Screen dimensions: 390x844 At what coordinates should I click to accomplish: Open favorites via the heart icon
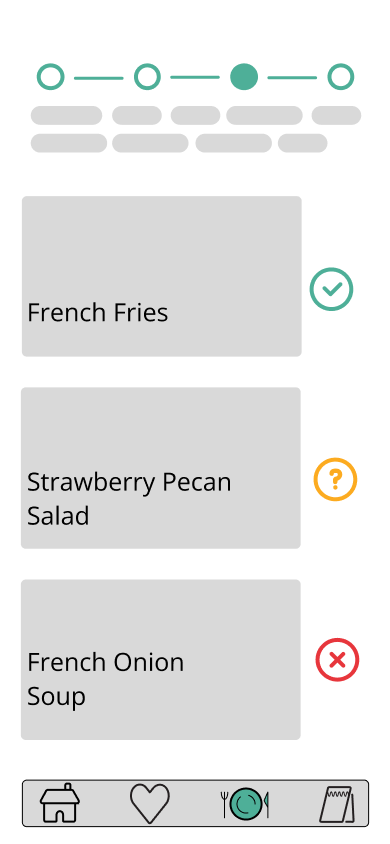click(150, 803)
